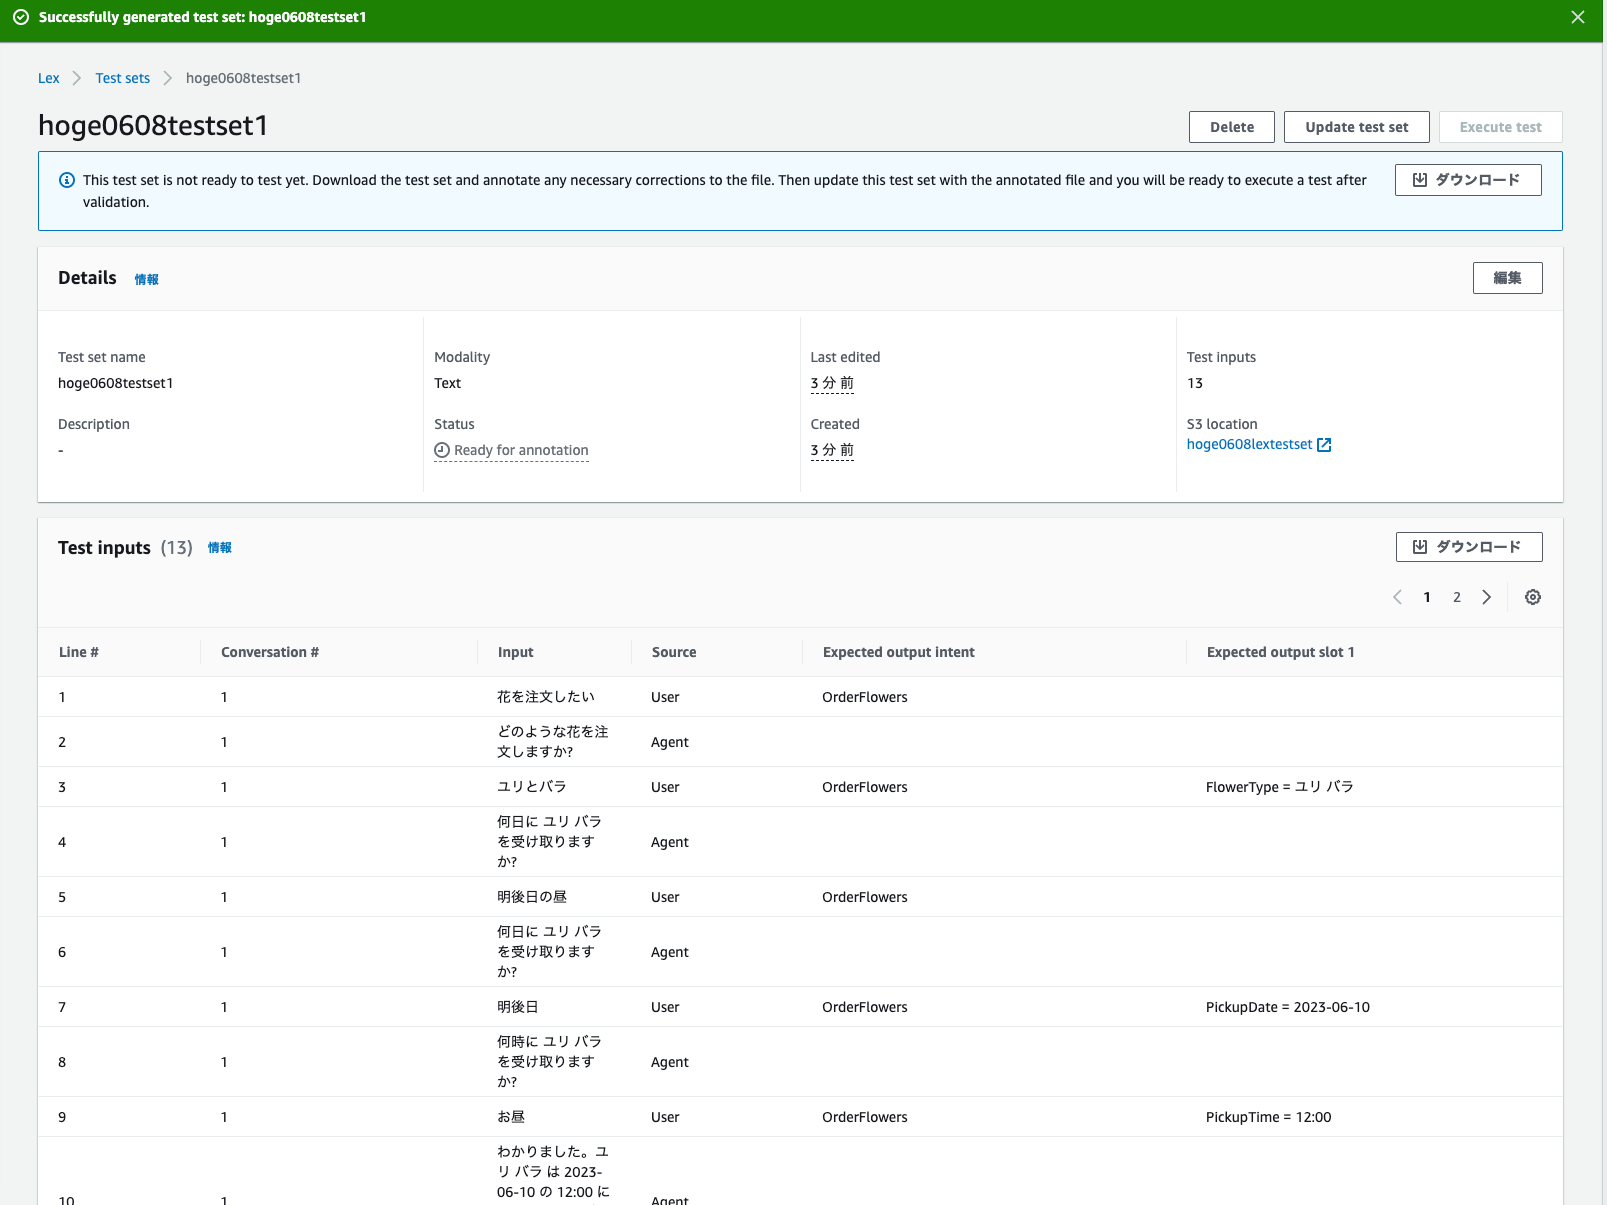Click Ready for annotation status link

pyautogui.click(x=521, y=450)
